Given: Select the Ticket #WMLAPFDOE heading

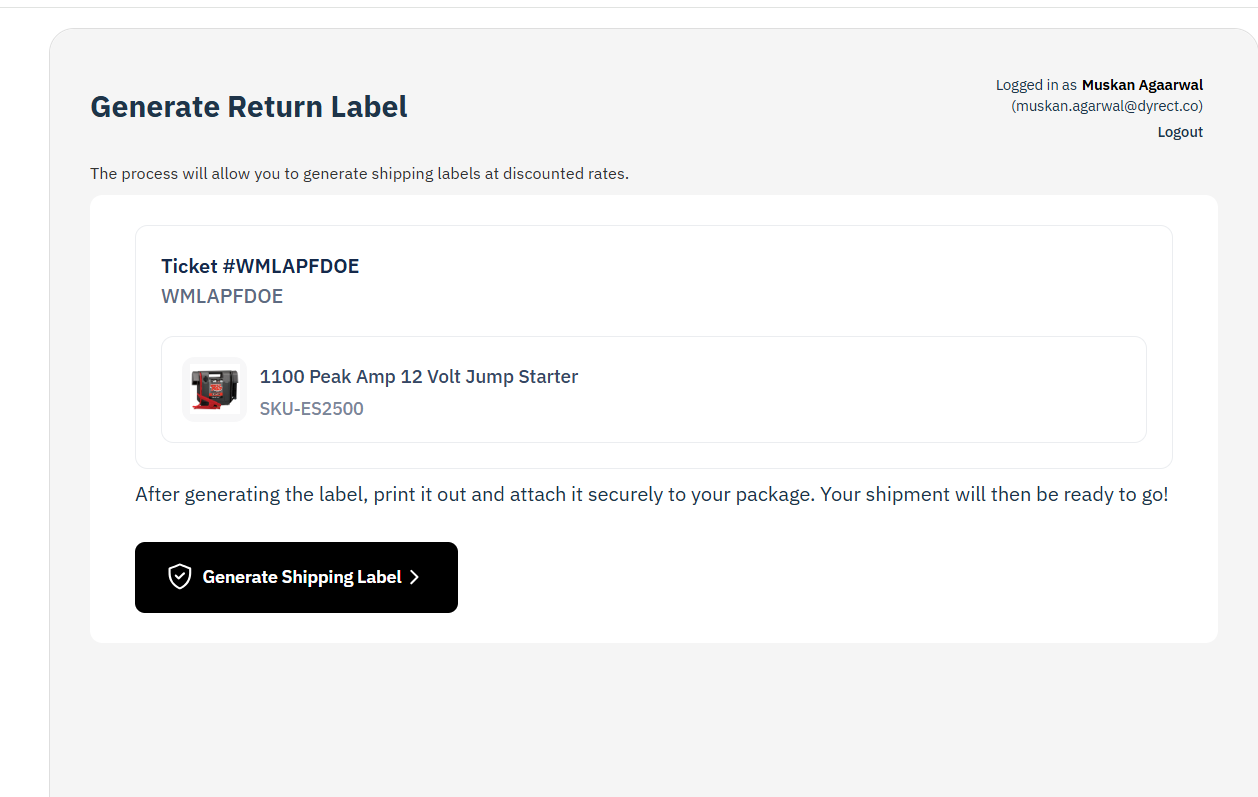Looking at the screenshot, I should pyautogui.click(x=260, y=266).
